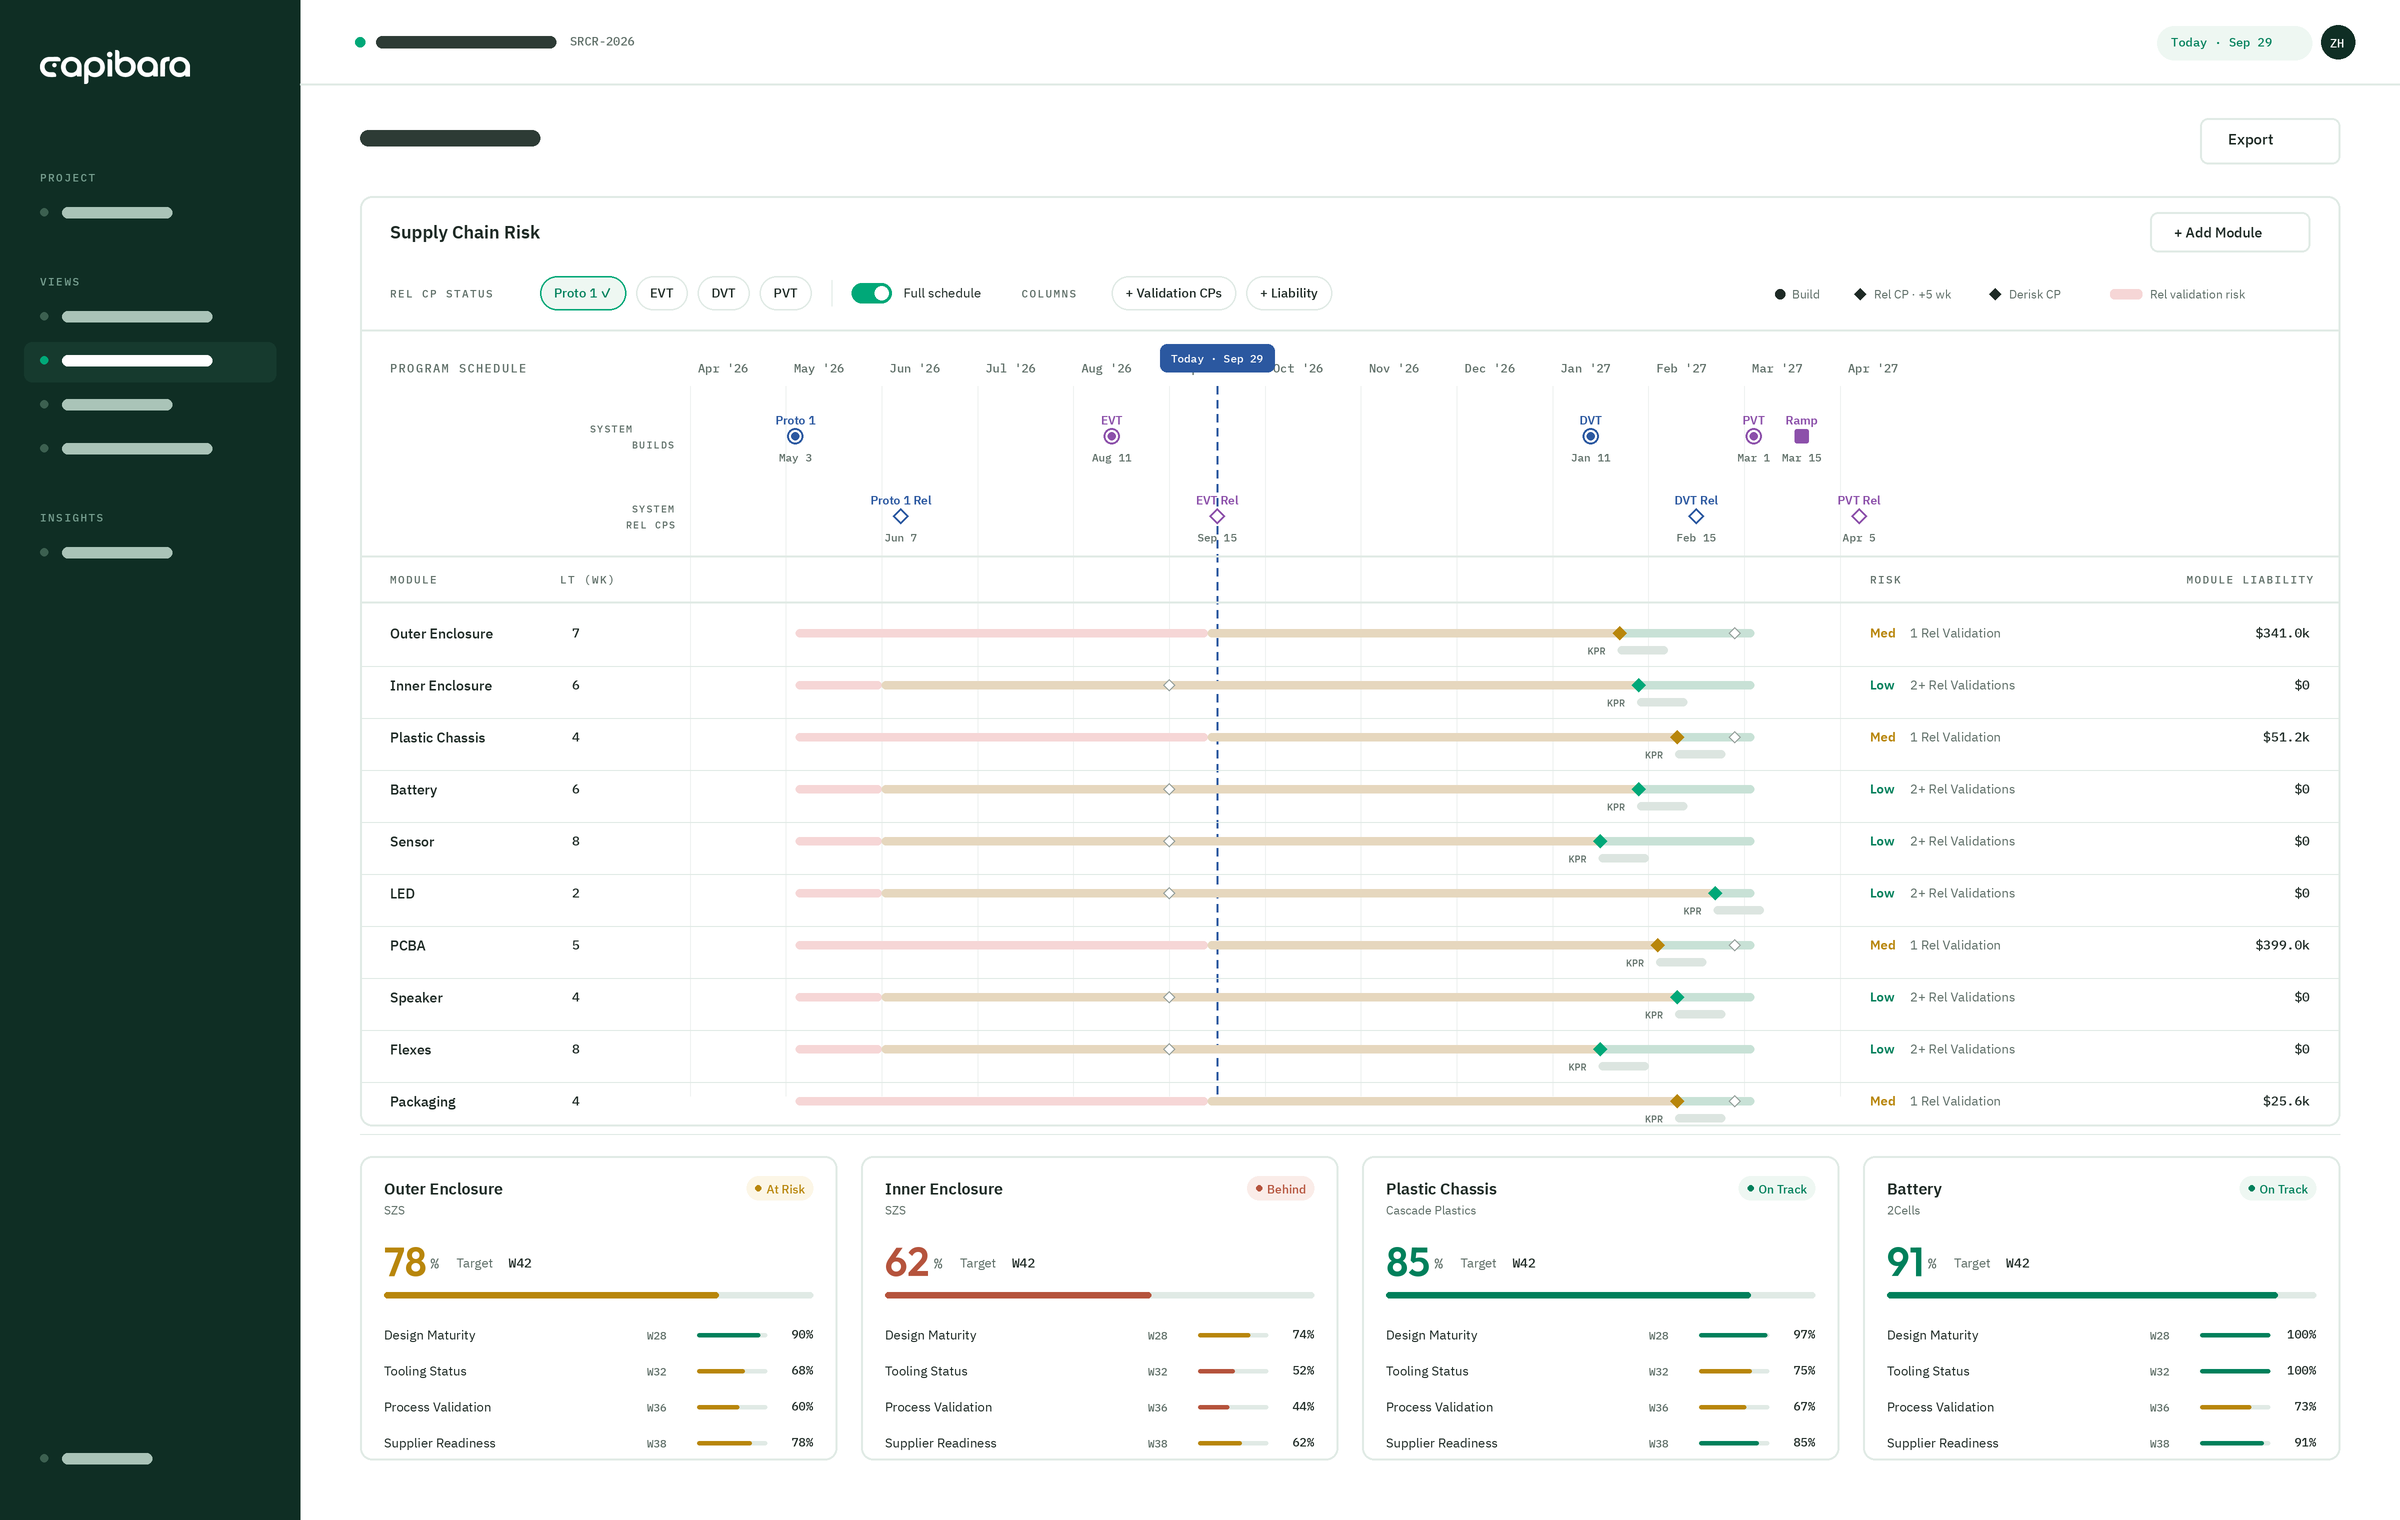Click Build legend dot icon
Image resolution: width=2400 pixels, height=1520 pixels.
pyautogui.click(x=1780, y=294)
